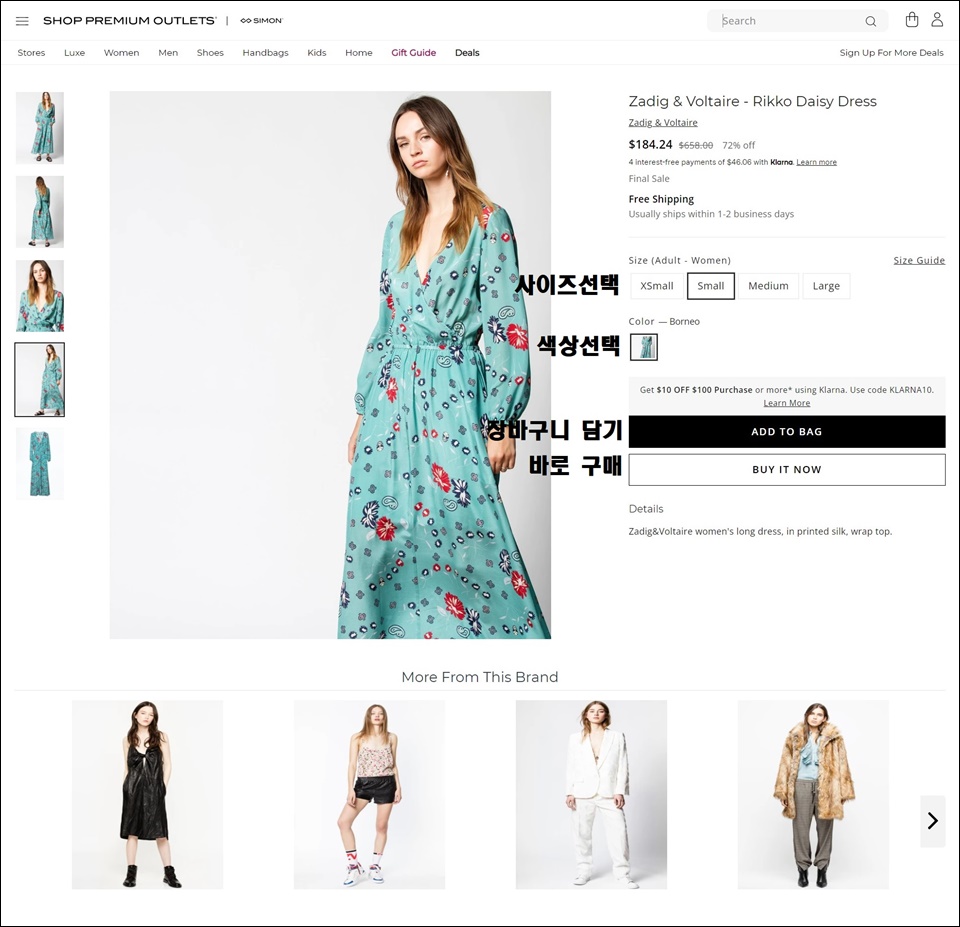Open the Stores menu
This screenshot has height=927, width=960.
coord(31,53)
